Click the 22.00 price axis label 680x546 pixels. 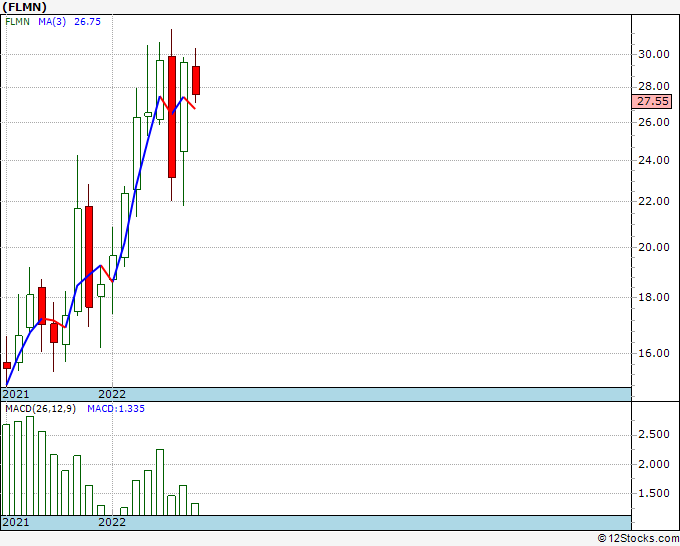654,201
